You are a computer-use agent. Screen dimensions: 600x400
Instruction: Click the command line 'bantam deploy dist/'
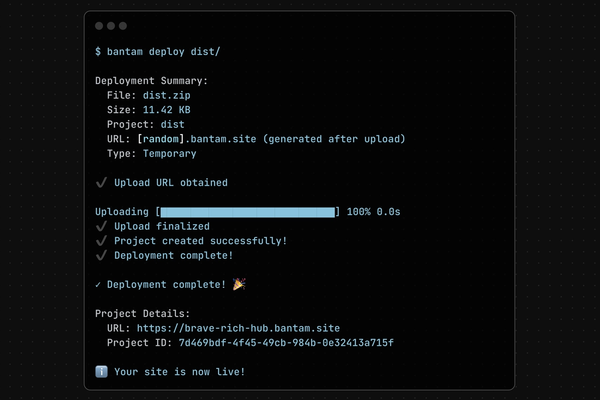(163, 52)
